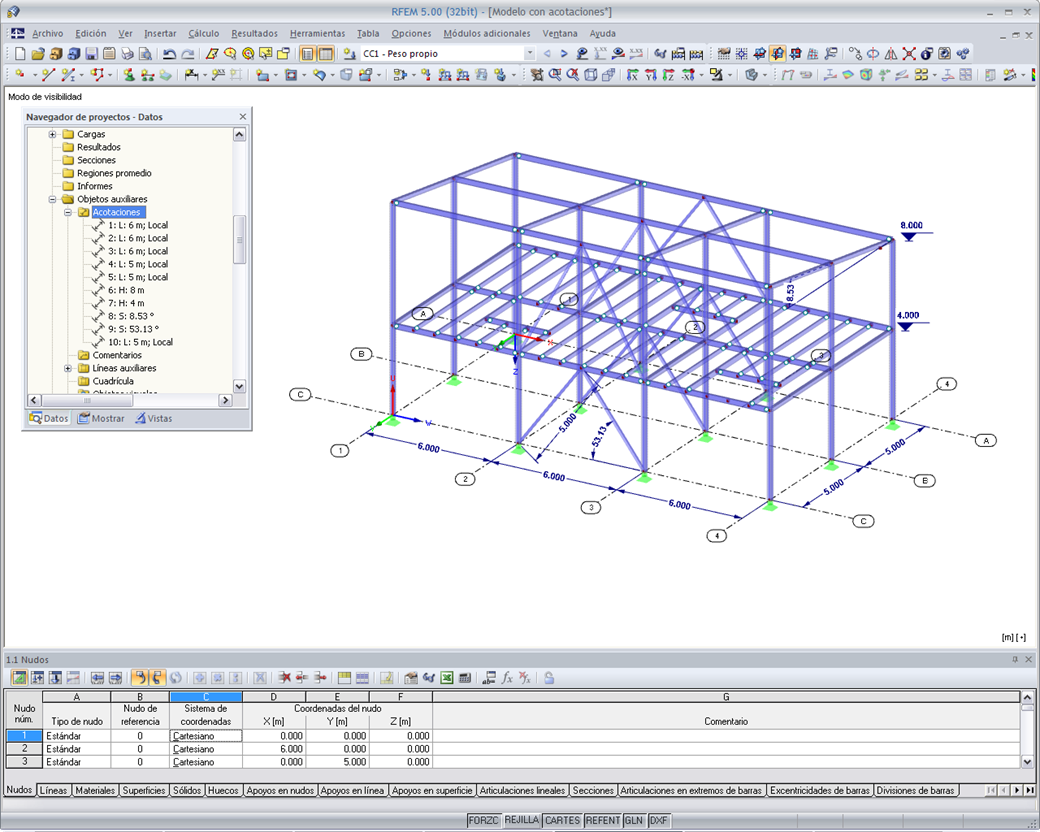Toggle DXF status bar button
Screen dimensions: 1040x832
pos(658,820)
